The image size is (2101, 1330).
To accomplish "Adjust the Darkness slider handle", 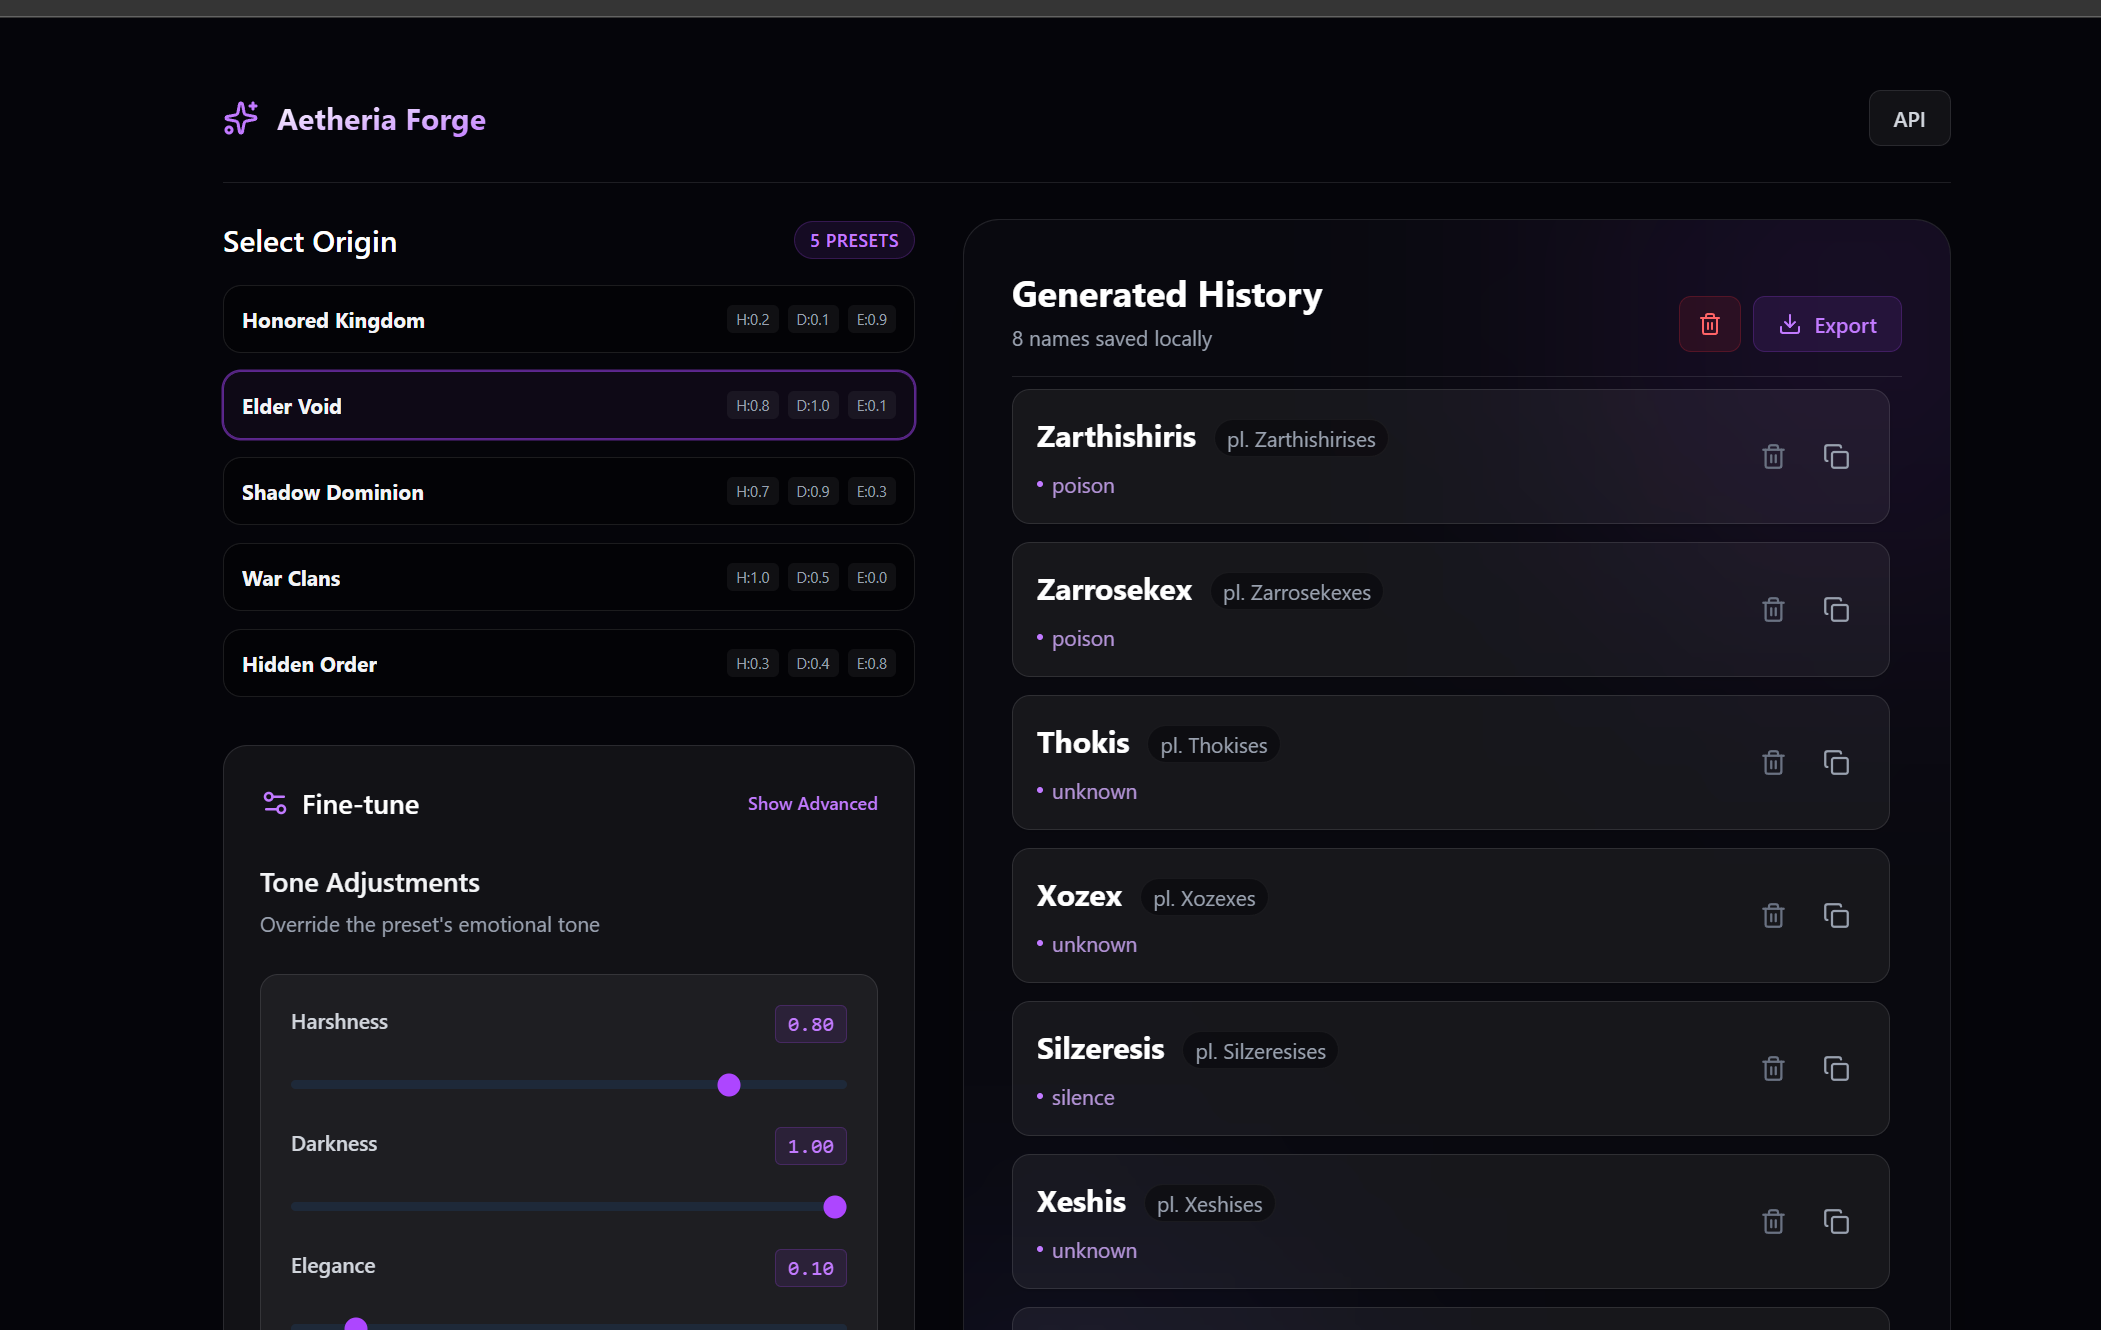I will coord(835,1207).
